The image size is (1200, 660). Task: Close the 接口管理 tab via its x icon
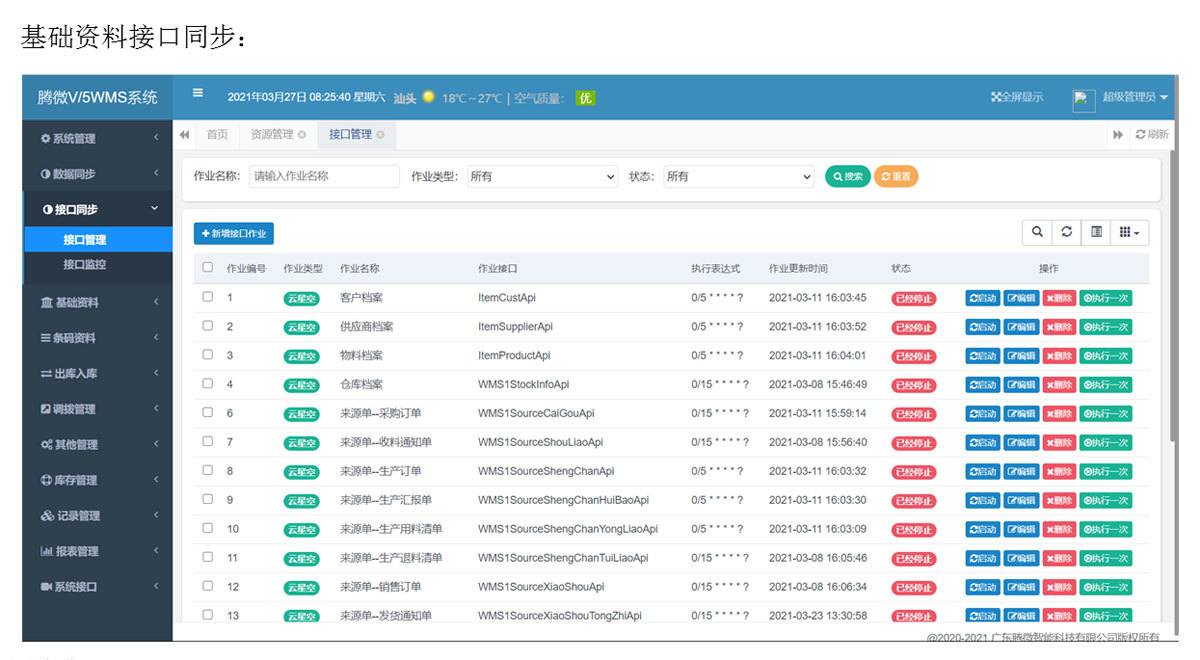click(380, 135)
